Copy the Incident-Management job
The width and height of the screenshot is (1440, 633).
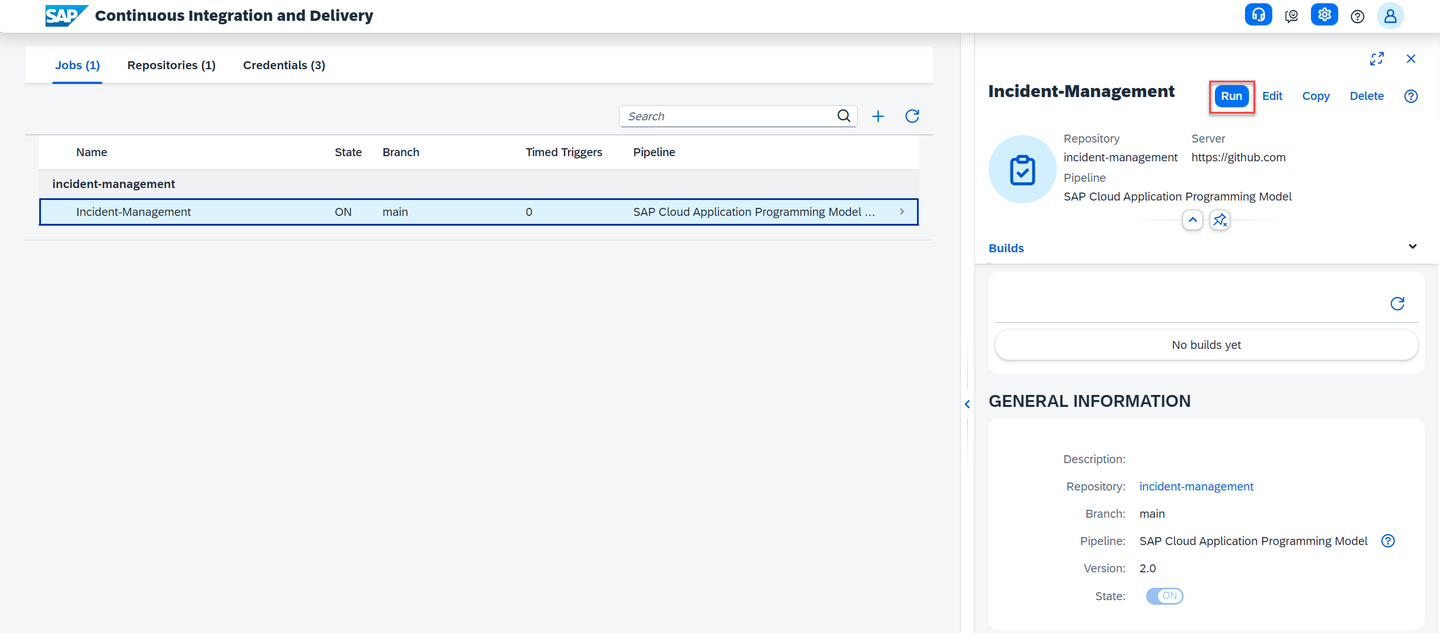[1316, 96]
